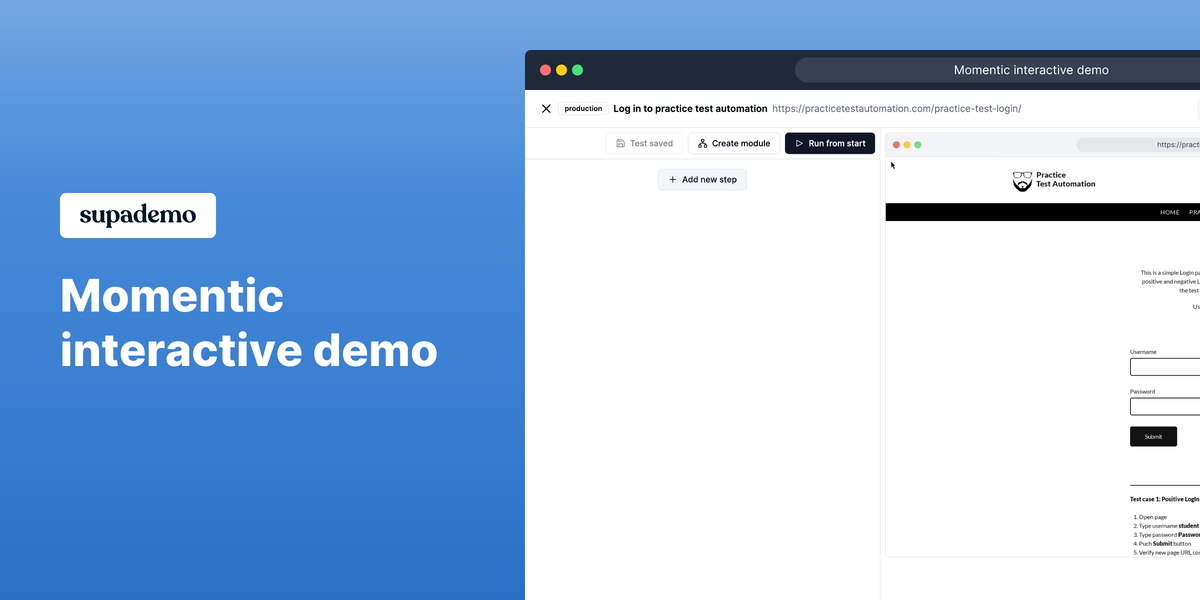Click the plus icon on Add new step
The width and height of the screenshot is (1200, 600).
672,179
